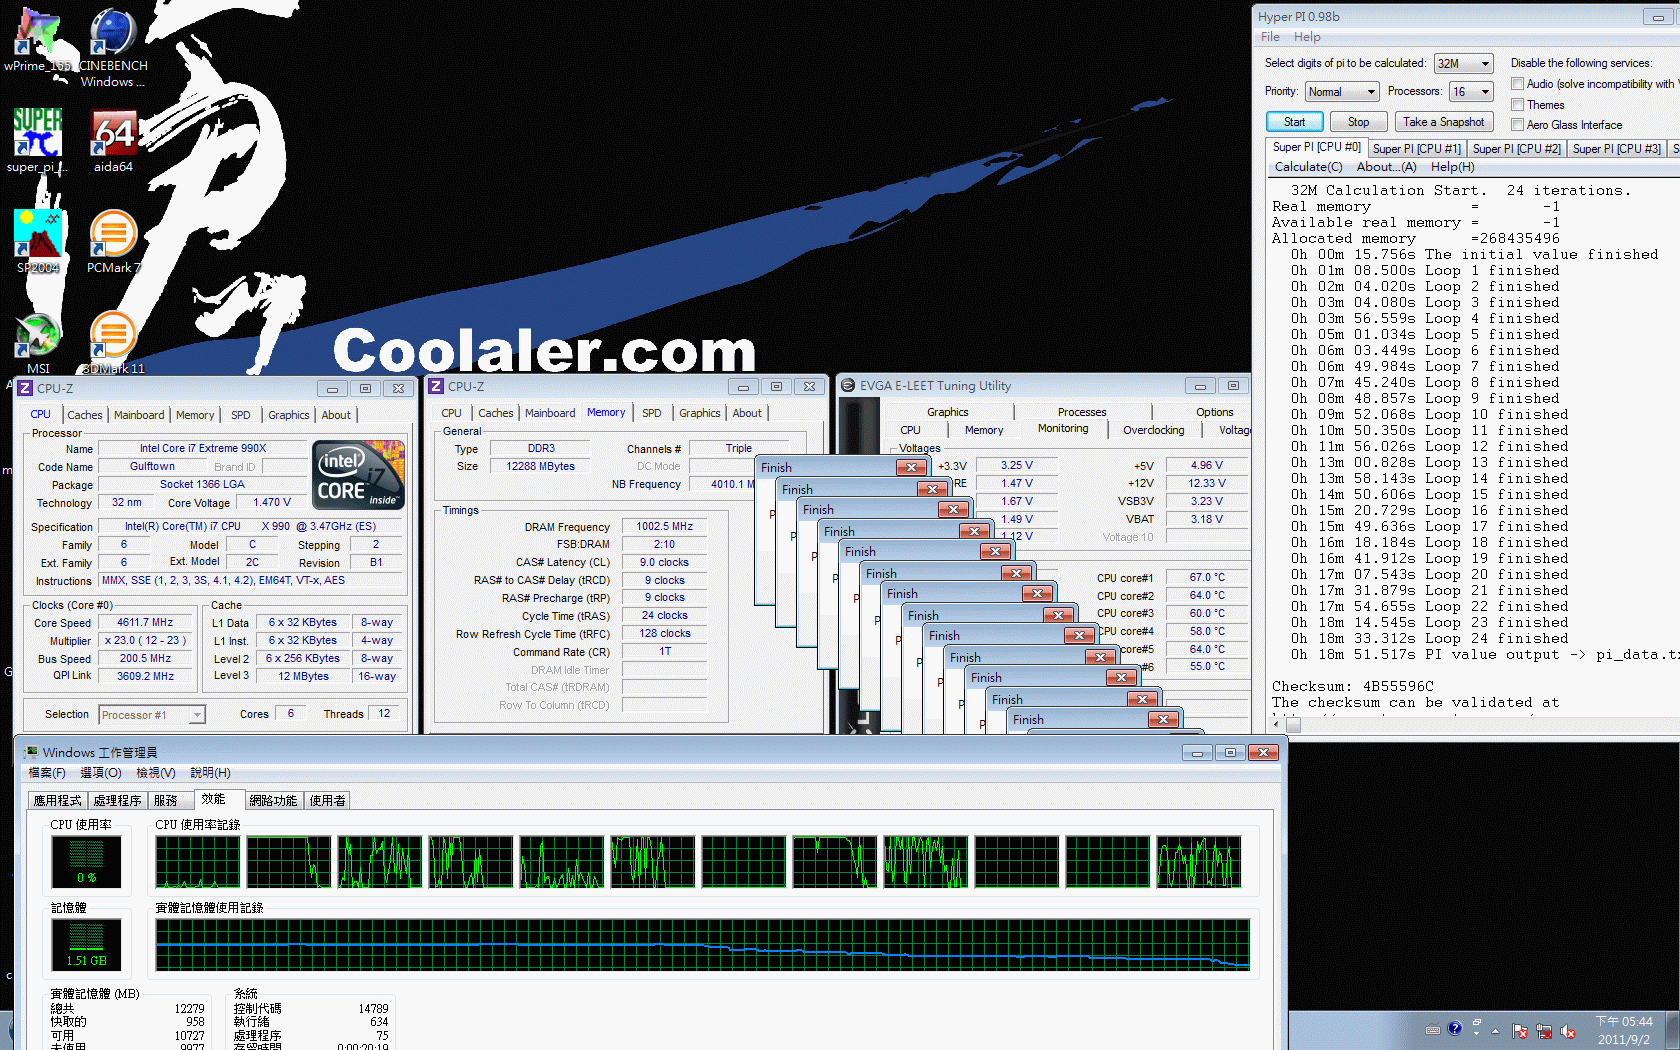This screenshot has width=1680, height=1050.
Task: Open the Processors count dropdown
Action: [x=1471, y=92]
